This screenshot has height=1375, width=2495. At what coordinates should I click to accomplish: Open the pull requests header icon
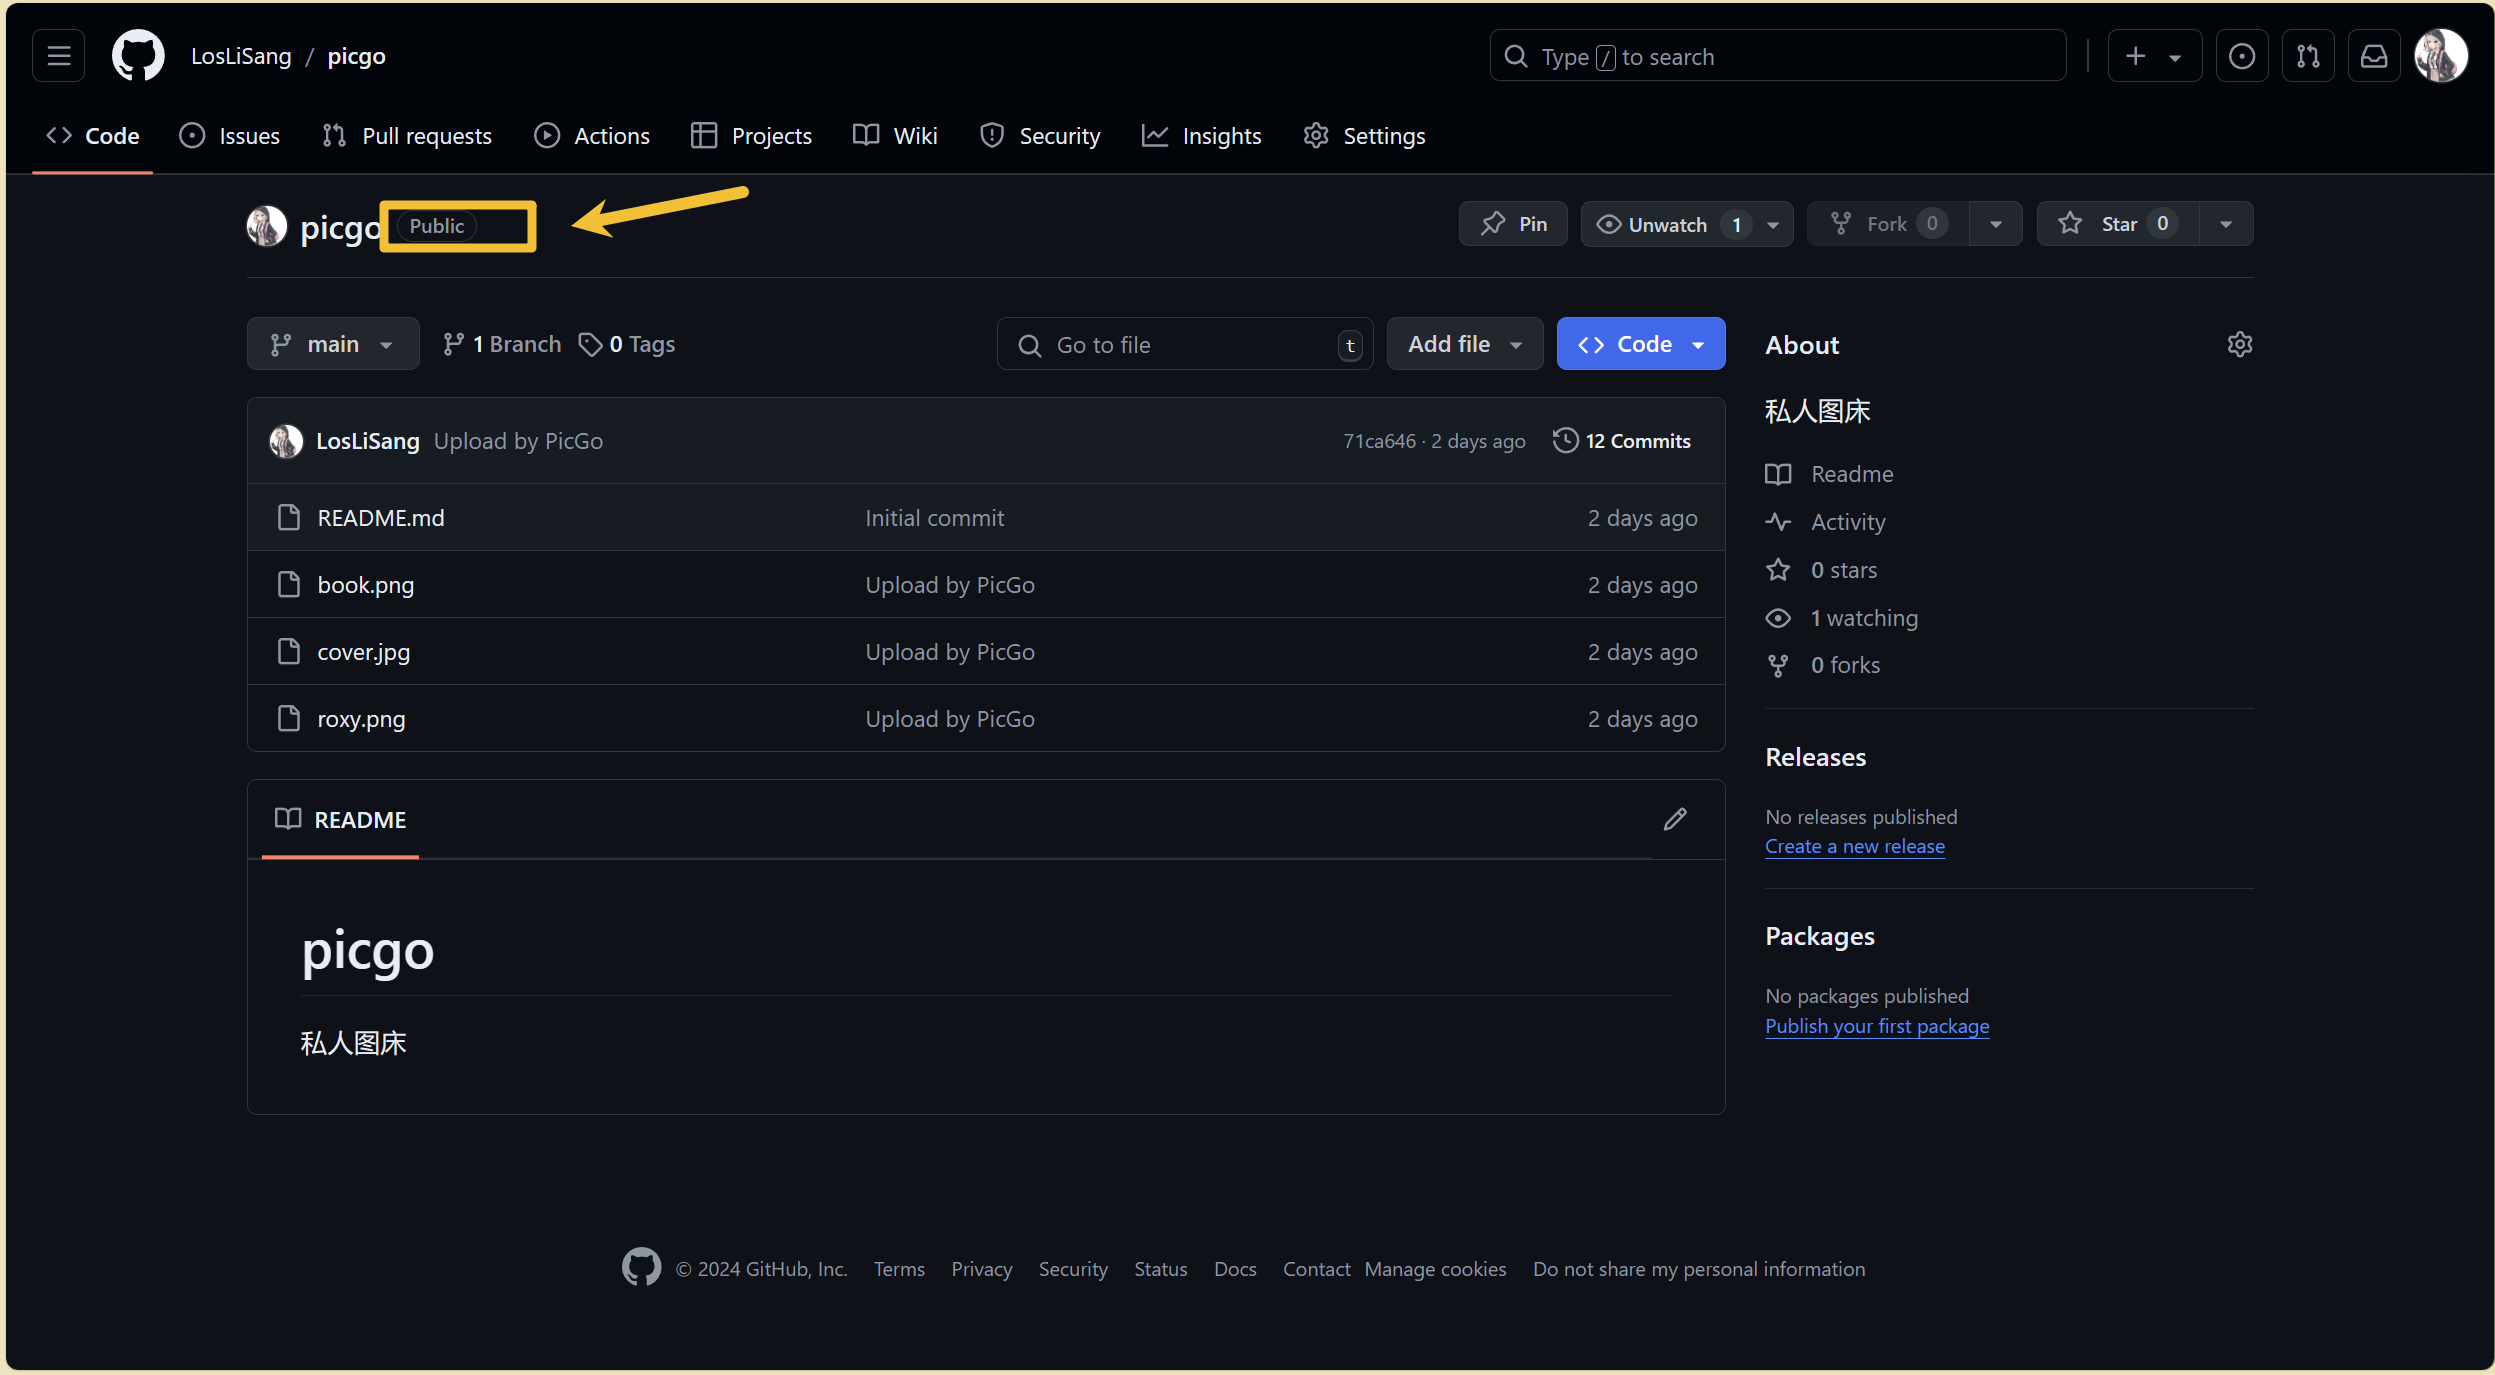[2307, 56]
